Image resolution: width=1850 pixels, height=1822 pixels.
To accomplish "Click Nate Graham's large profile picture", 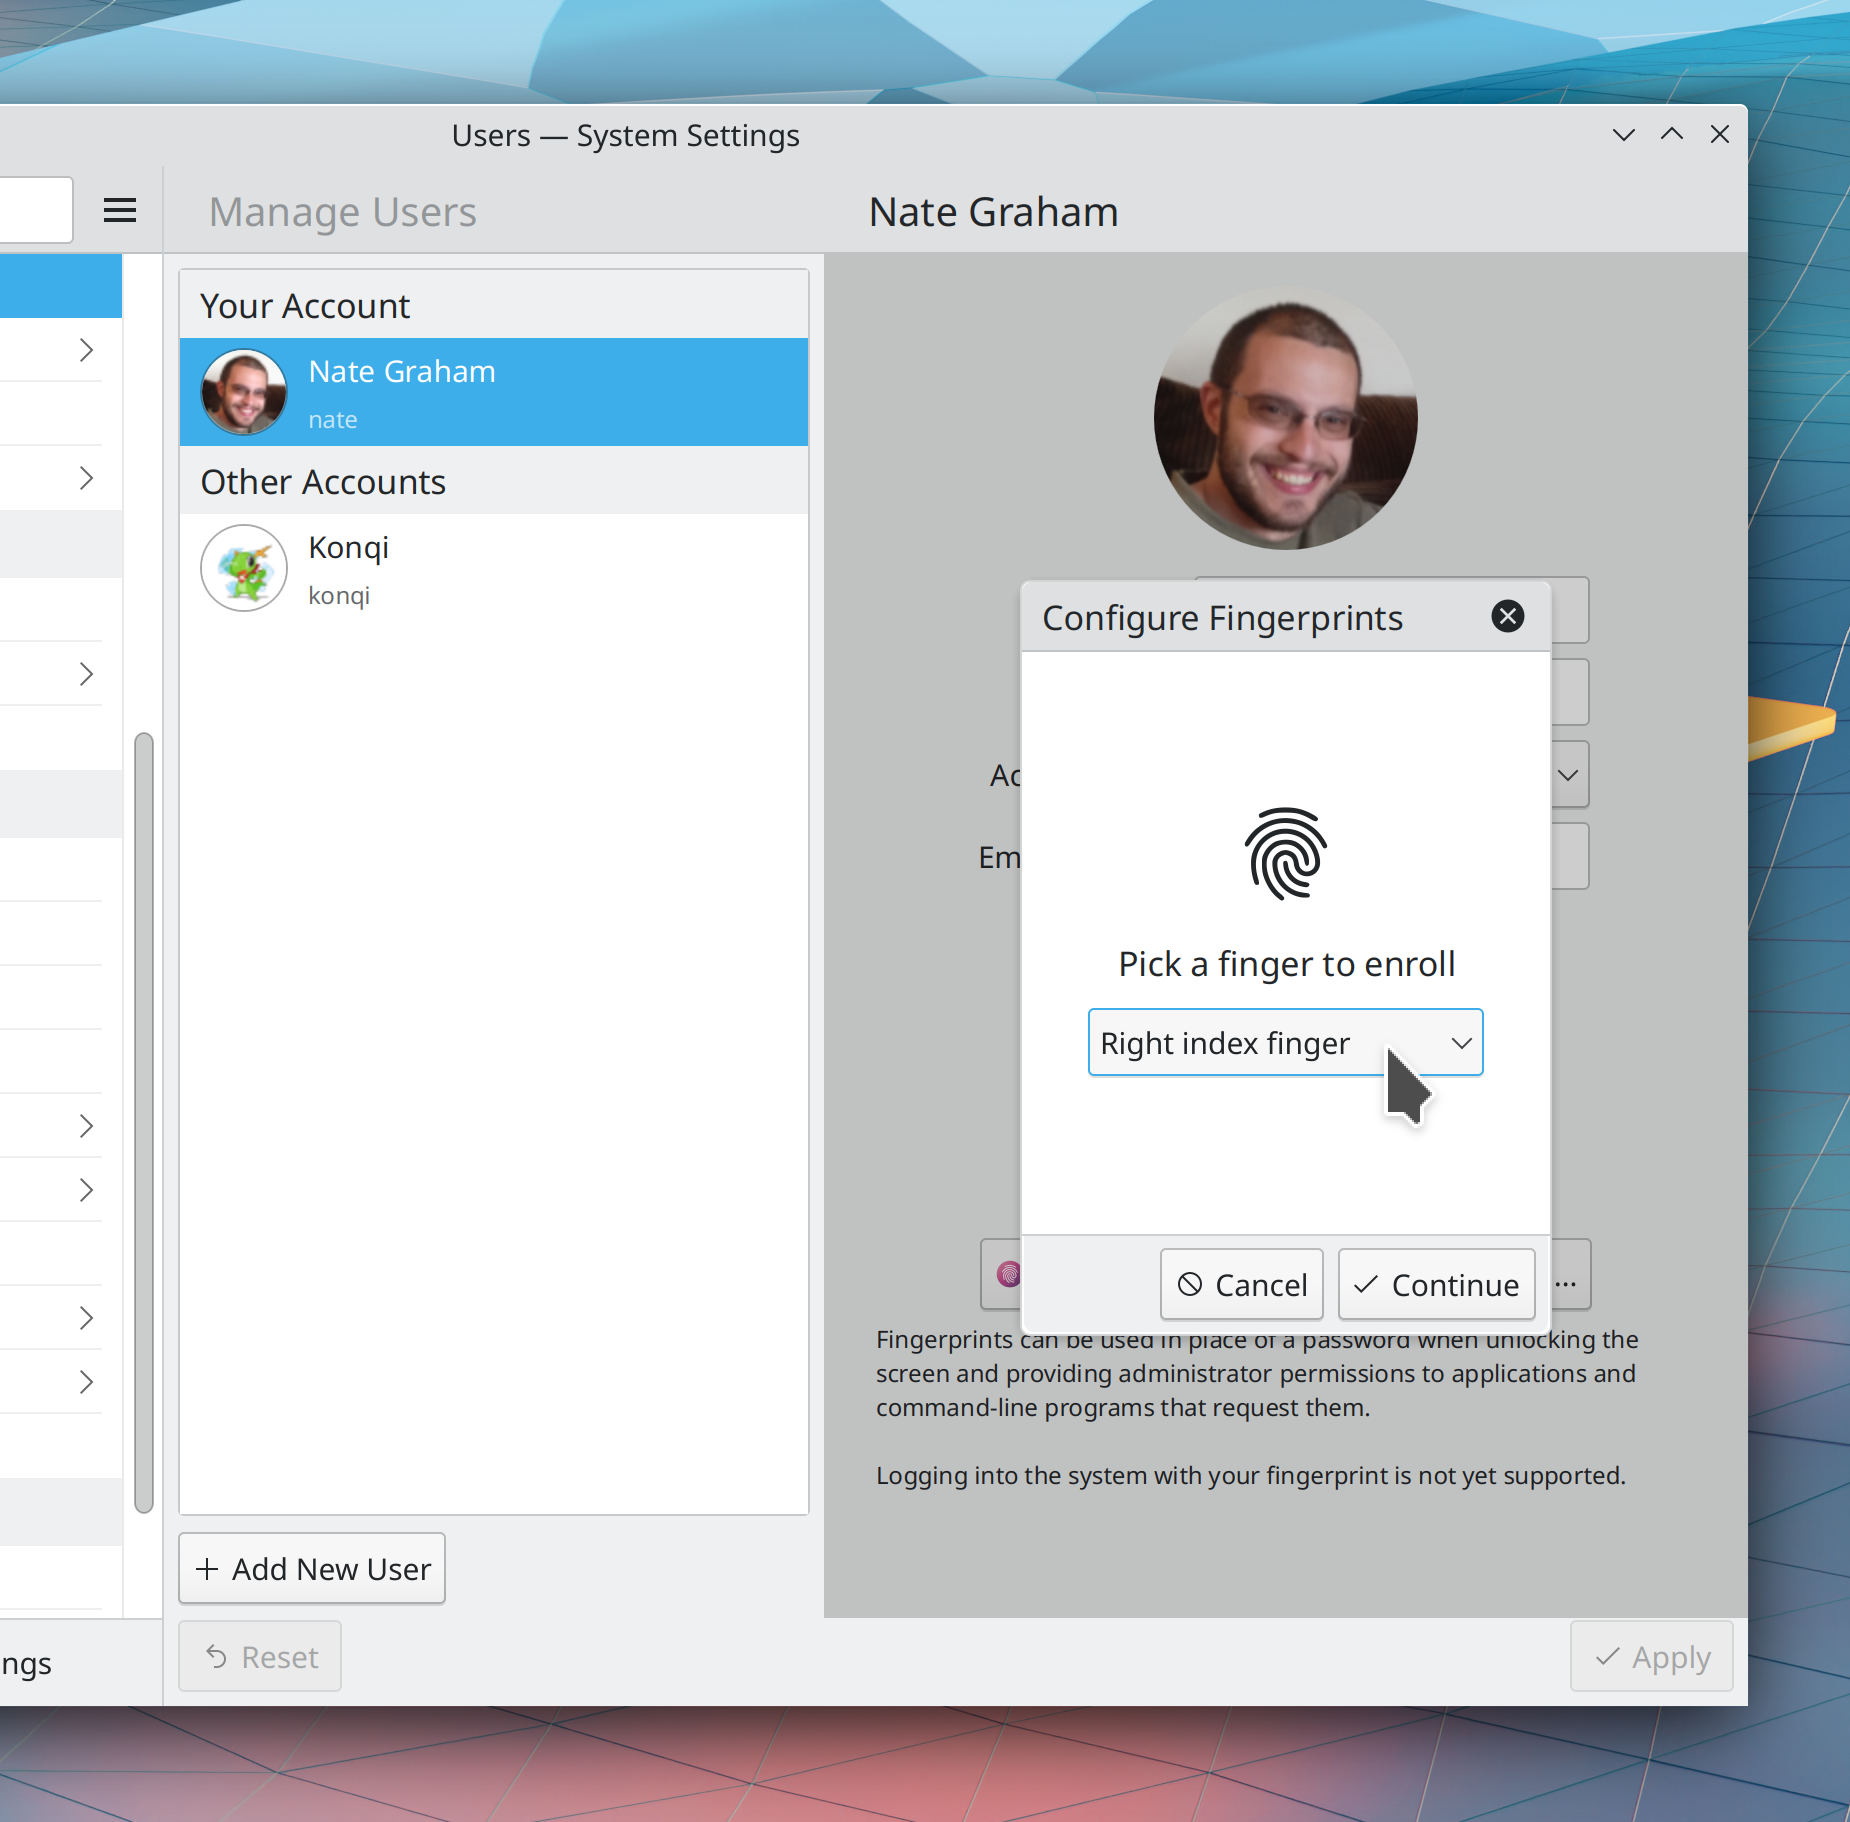I will click(x=1285, y=418).
